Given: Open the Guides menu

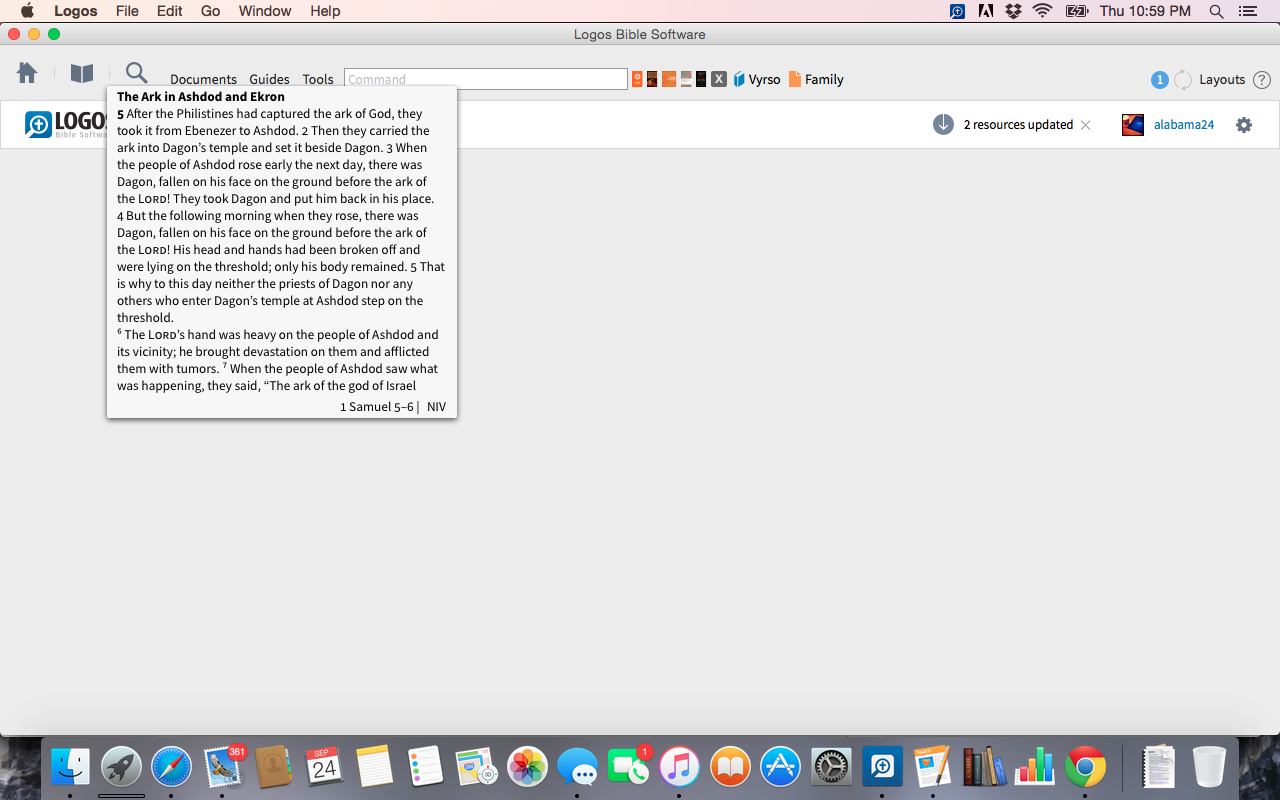Looking at the screenshot, I should [269, 79].
